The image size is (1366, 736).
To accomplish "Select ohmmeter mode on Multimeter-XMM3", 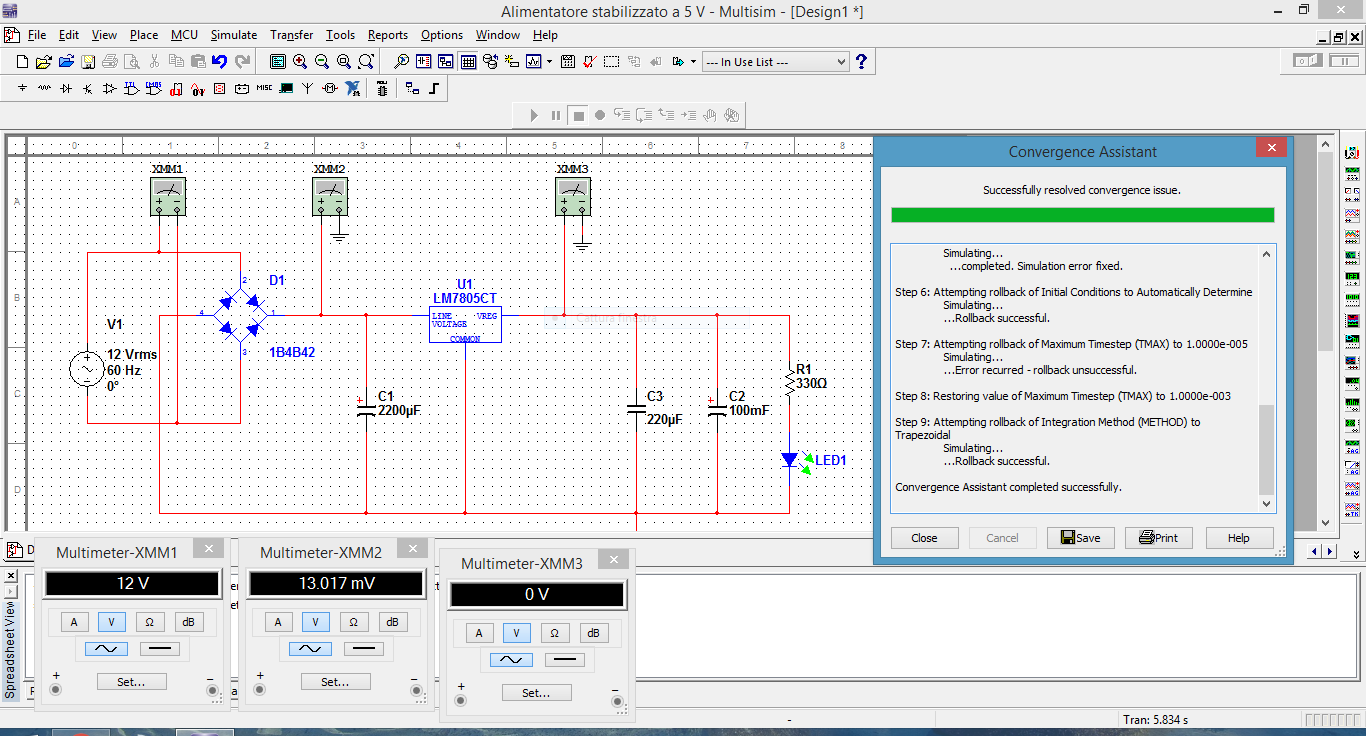I will coord(554,633).
